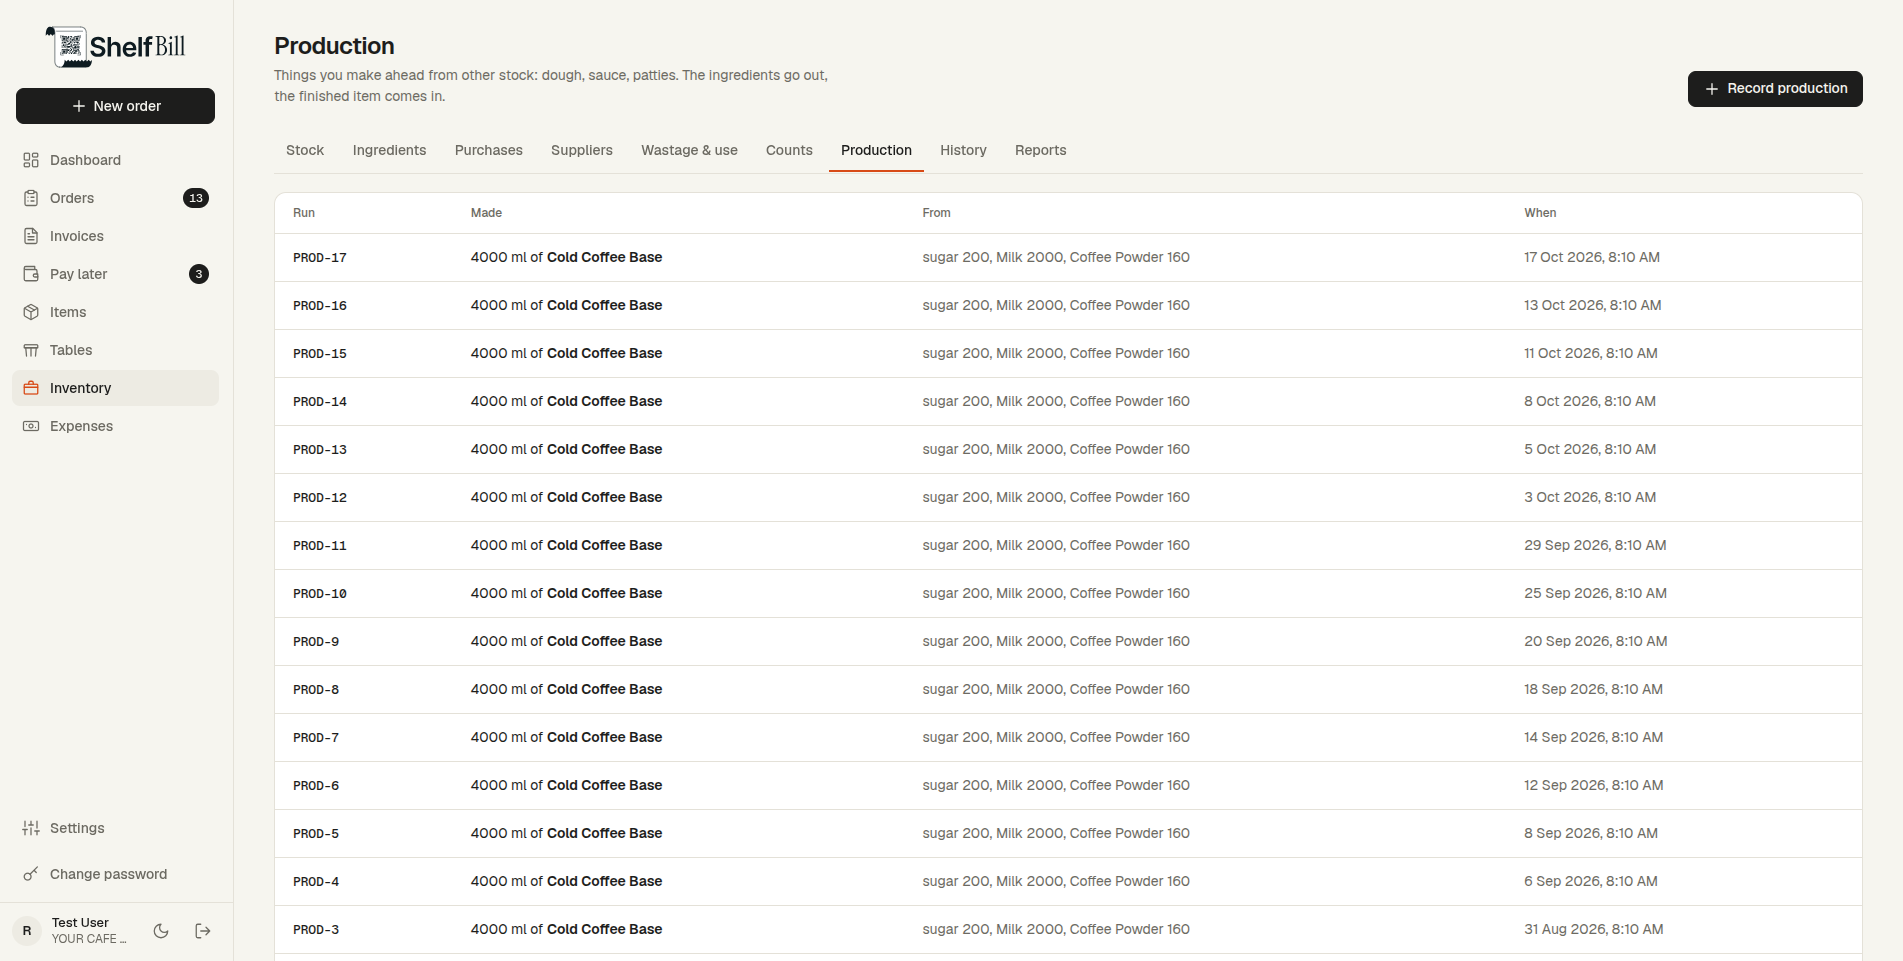Click the Tables icon in sidebar
The width and height of the screenshot is (1903, 961).
tap(31, 350)
